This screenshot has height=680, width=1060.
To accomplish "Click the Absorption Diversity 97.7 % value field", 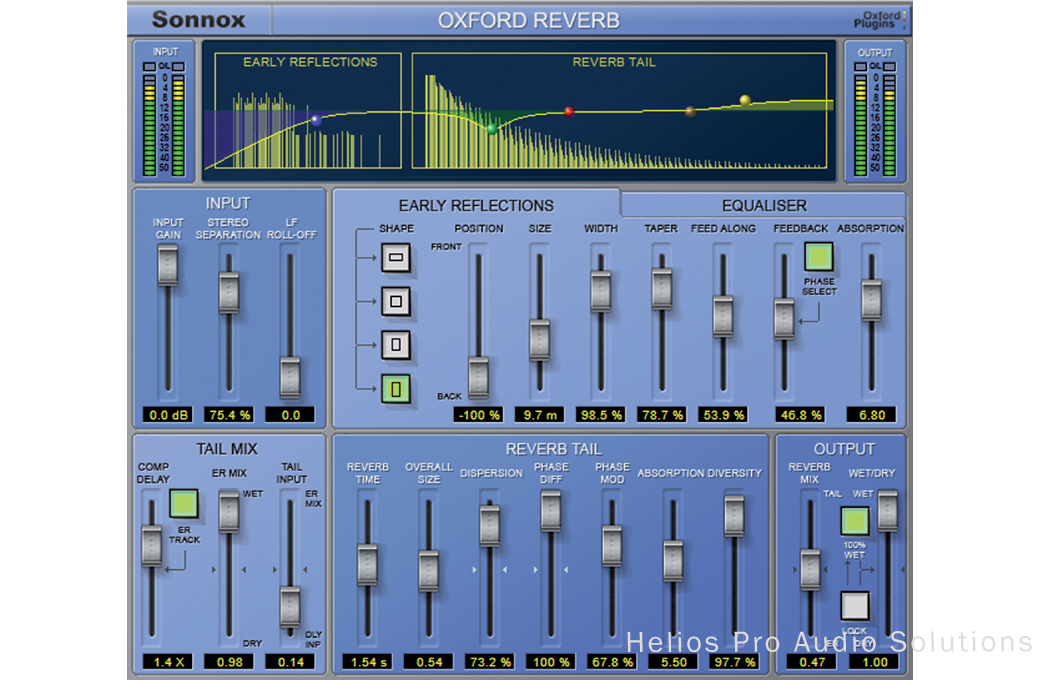I will click(x=734, y=662).
